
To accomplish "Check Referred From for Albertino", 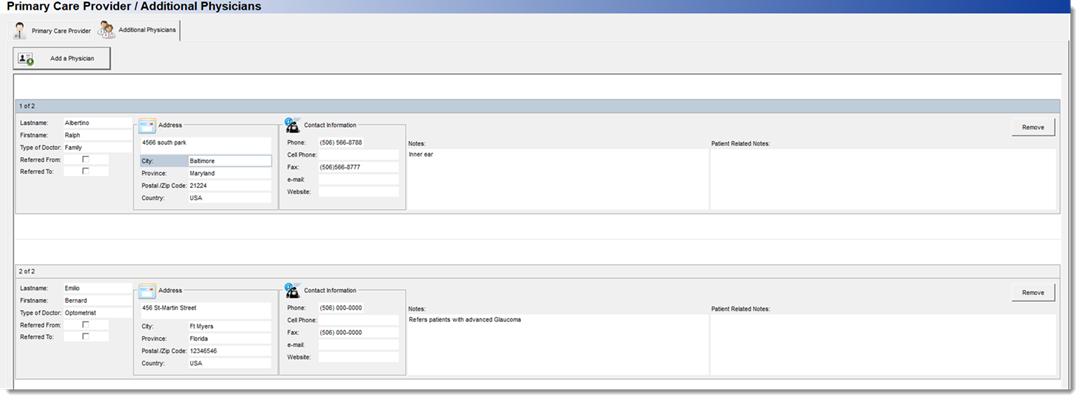I will [x=85, y=159].
